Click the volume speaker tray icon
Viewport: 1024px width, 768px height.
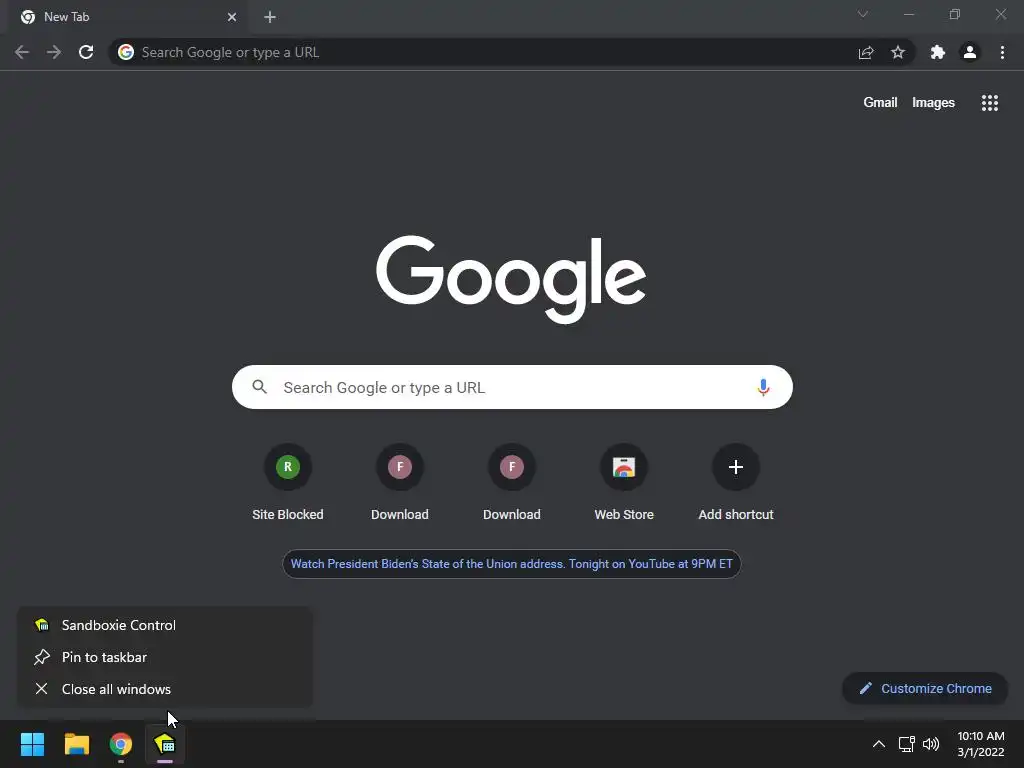(x=931, y=744)
